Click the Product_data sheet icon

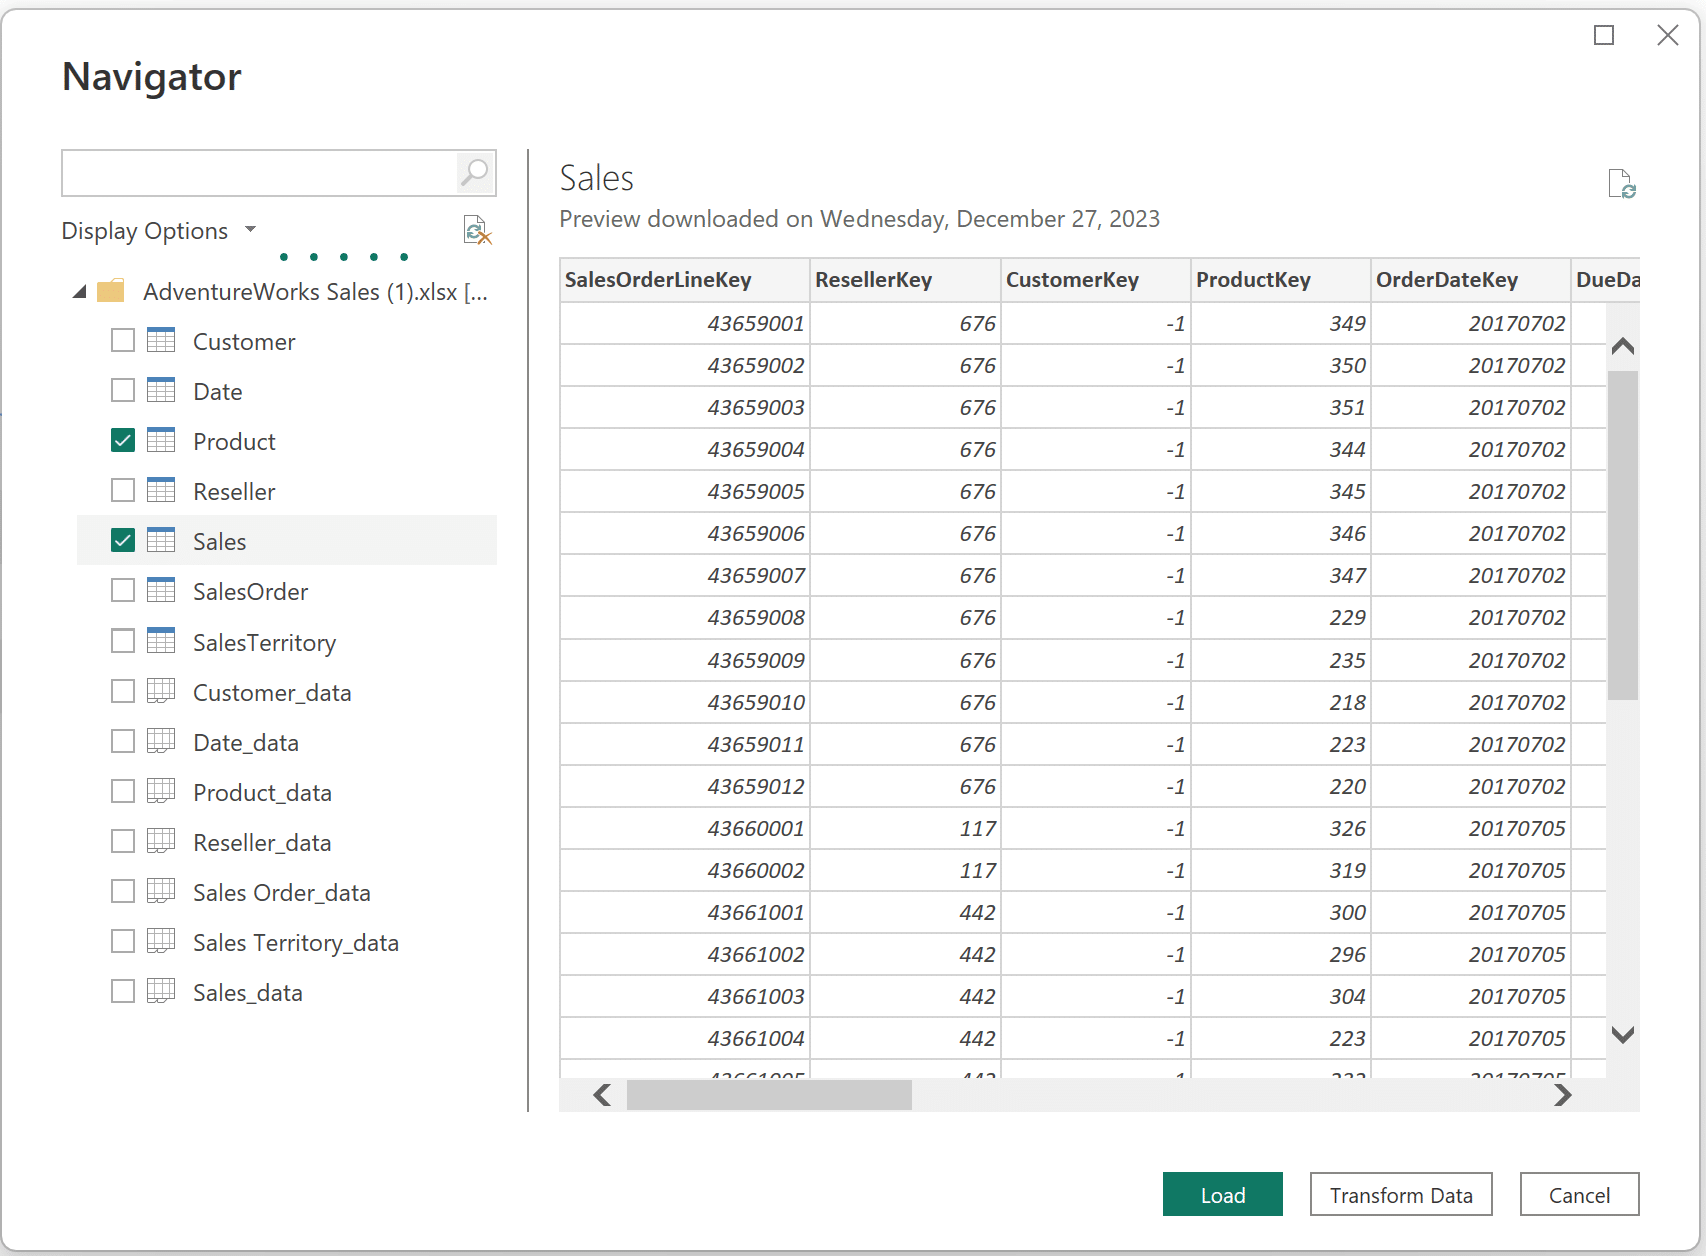tap(161, 791)
